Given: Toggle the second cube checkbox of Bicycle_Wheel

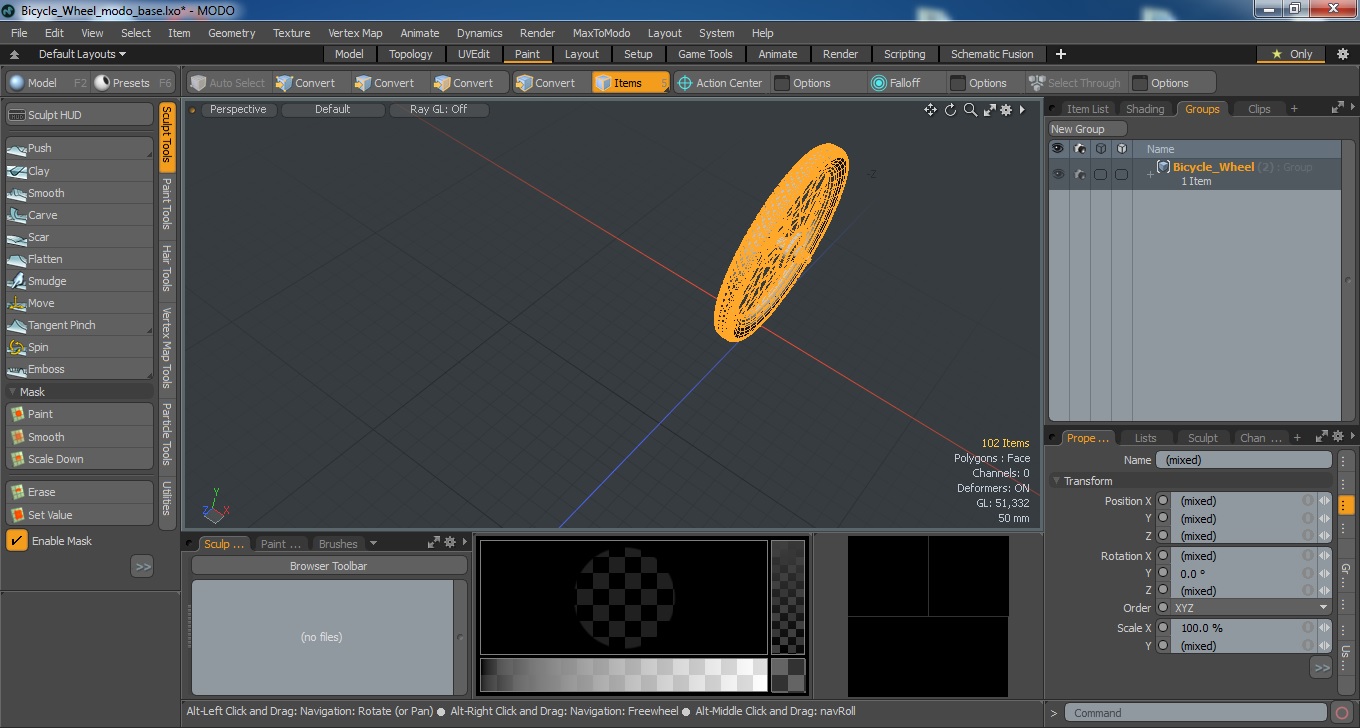Looking at the screenshot, I should (1121, 174).
